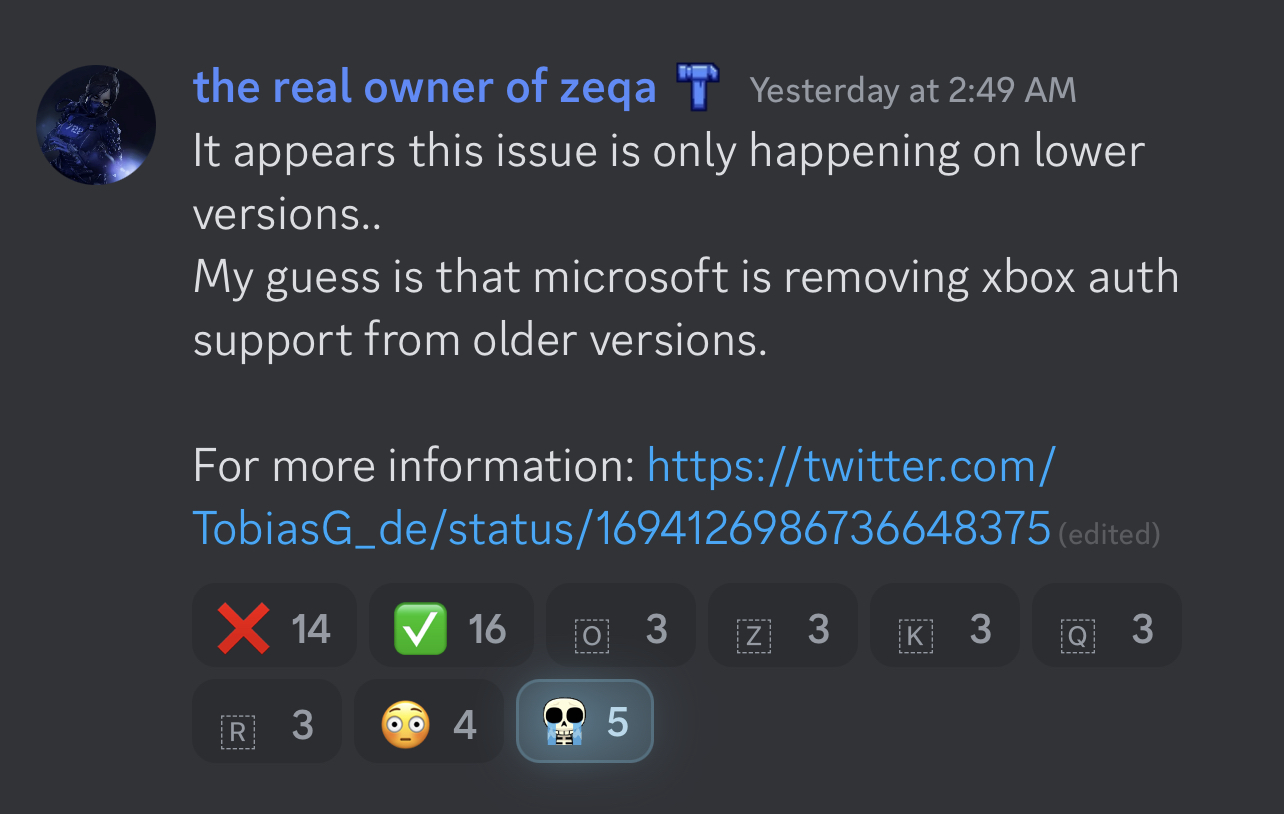Image resolution: width=1284 pixels, height=814 pixels.
Task: React with the letter K emoji
Action: point(944,627)
